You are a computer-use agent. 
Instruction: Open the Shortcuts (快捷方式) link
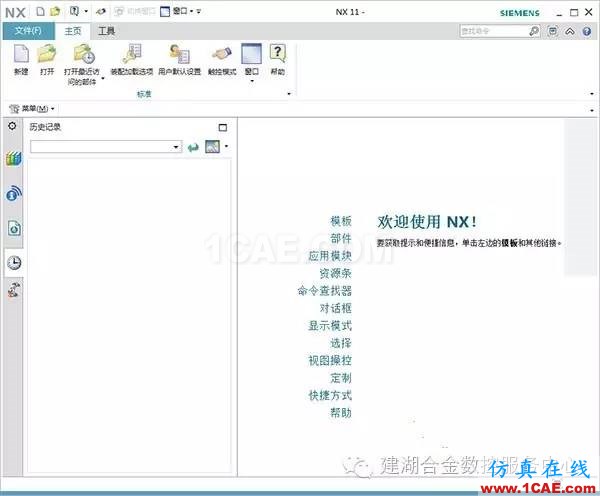(x=330, y=395)
